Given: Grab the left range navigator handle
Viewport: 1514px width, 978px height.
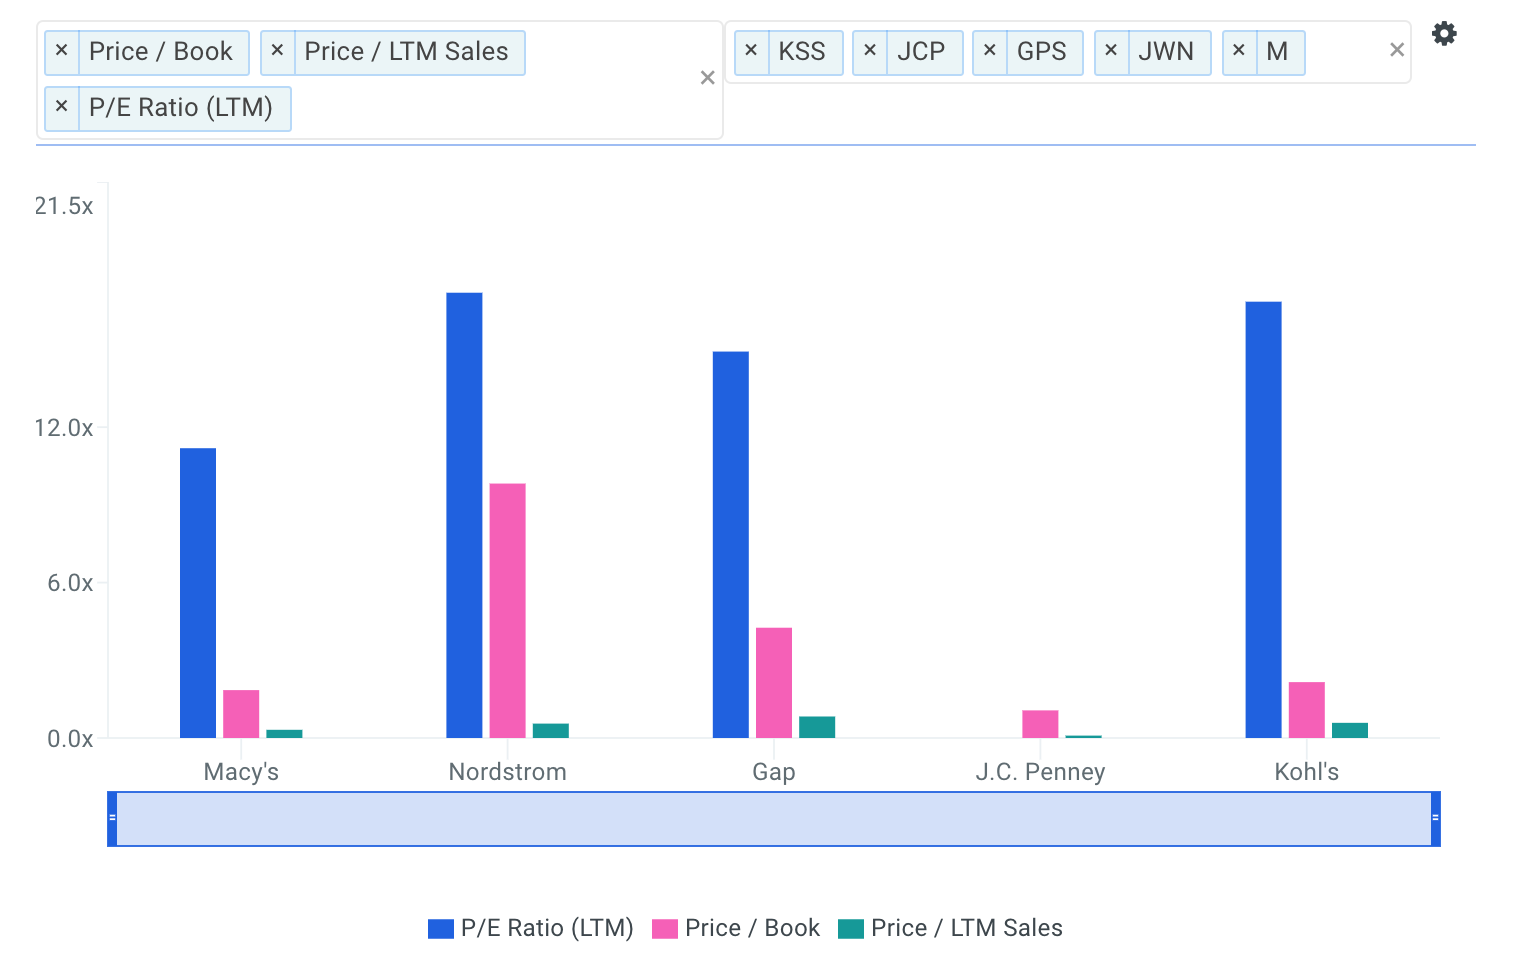Looking at the screenshot, I should [112, 819].
